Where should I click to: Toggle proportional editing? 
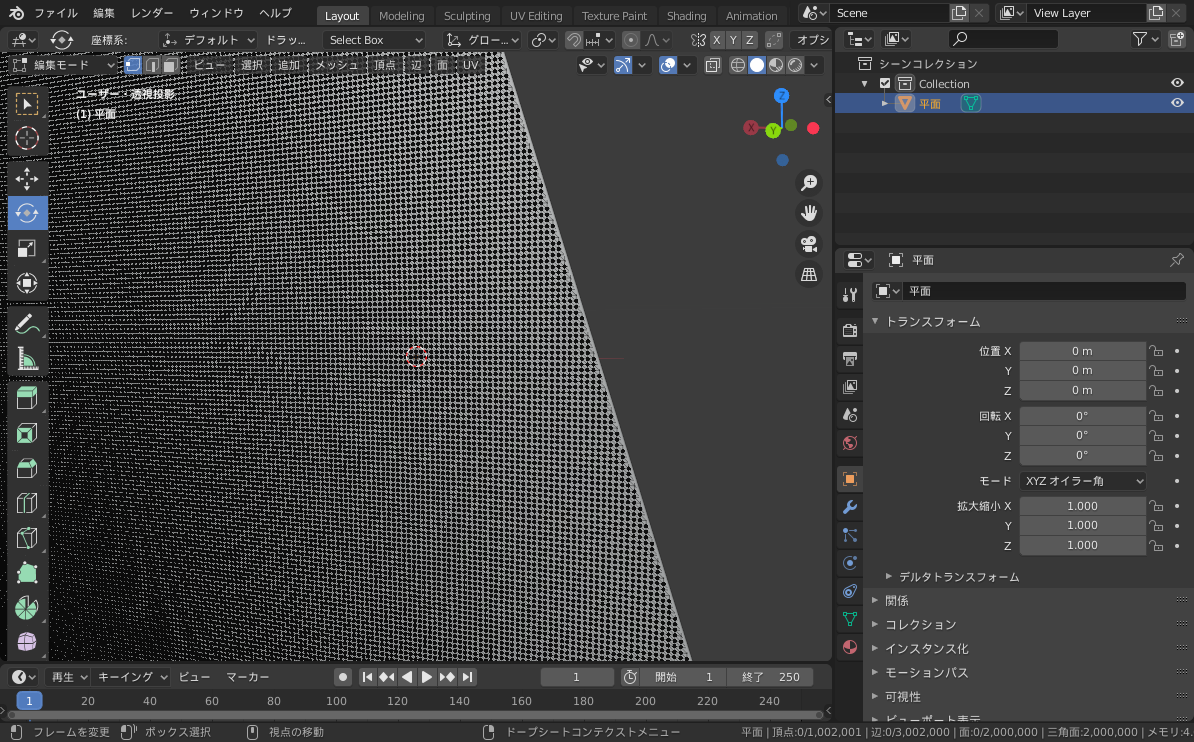coord(631,40)
